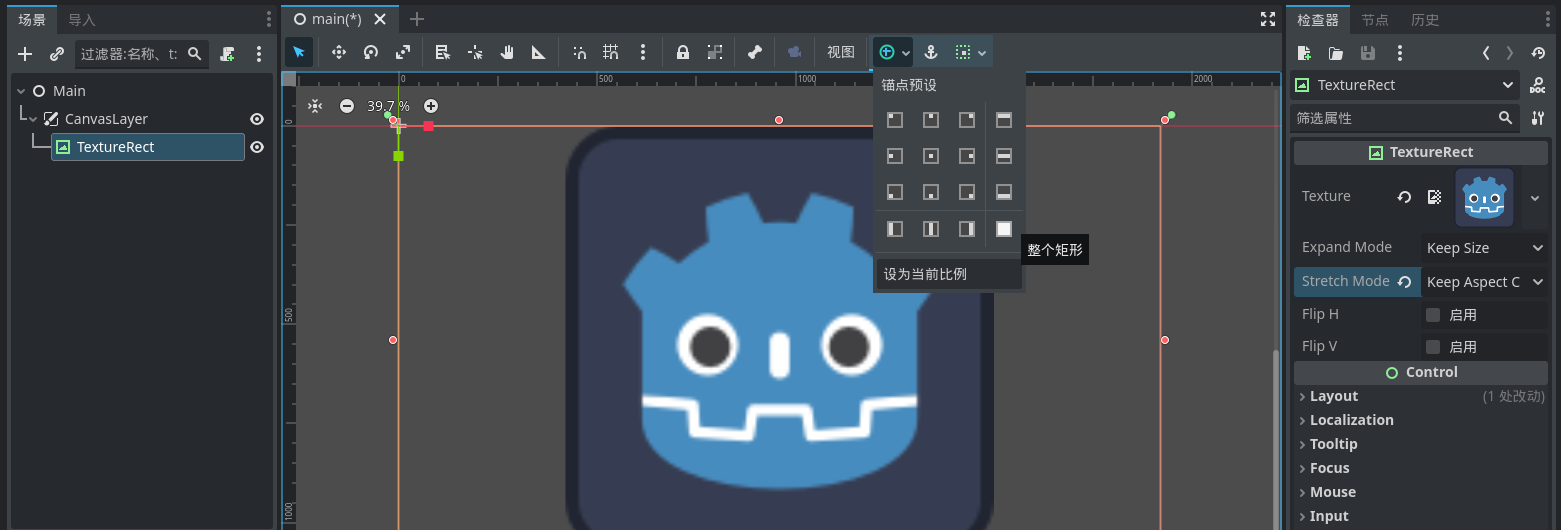Activate the Move Mode tool

[339, 52]
